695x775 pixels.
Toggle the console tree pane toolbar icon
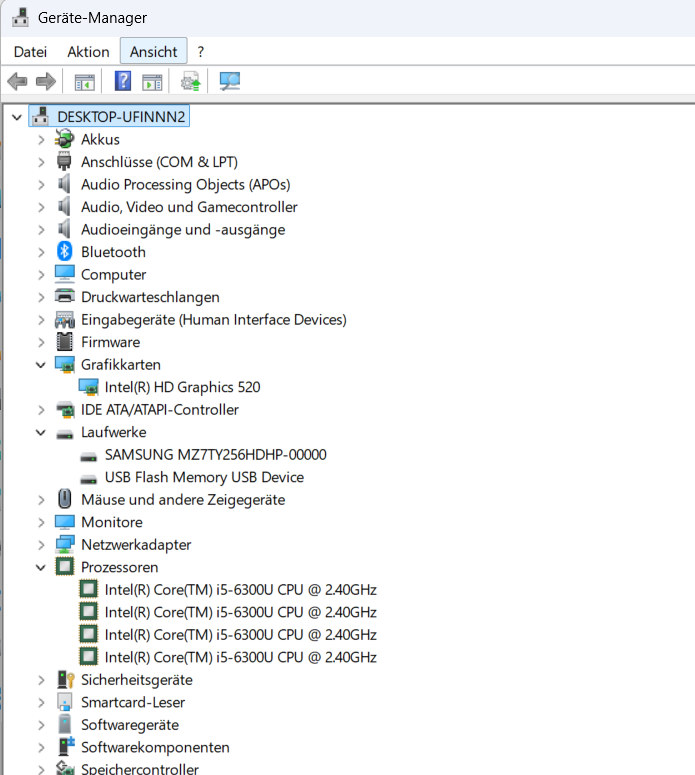pyautogui.click(x=85, y=82)
